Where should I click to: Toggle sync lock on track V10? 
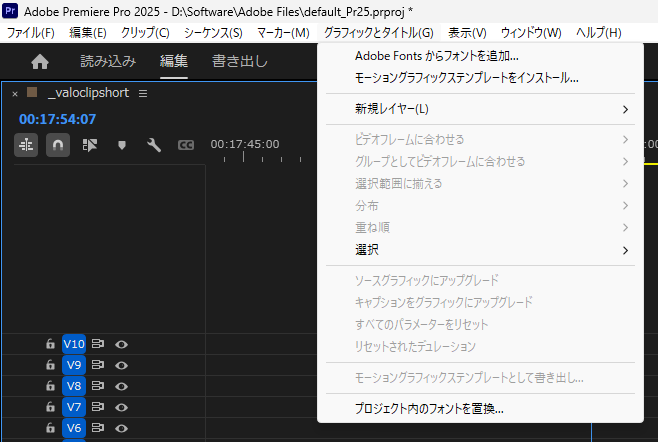click(x=98, y=344)
